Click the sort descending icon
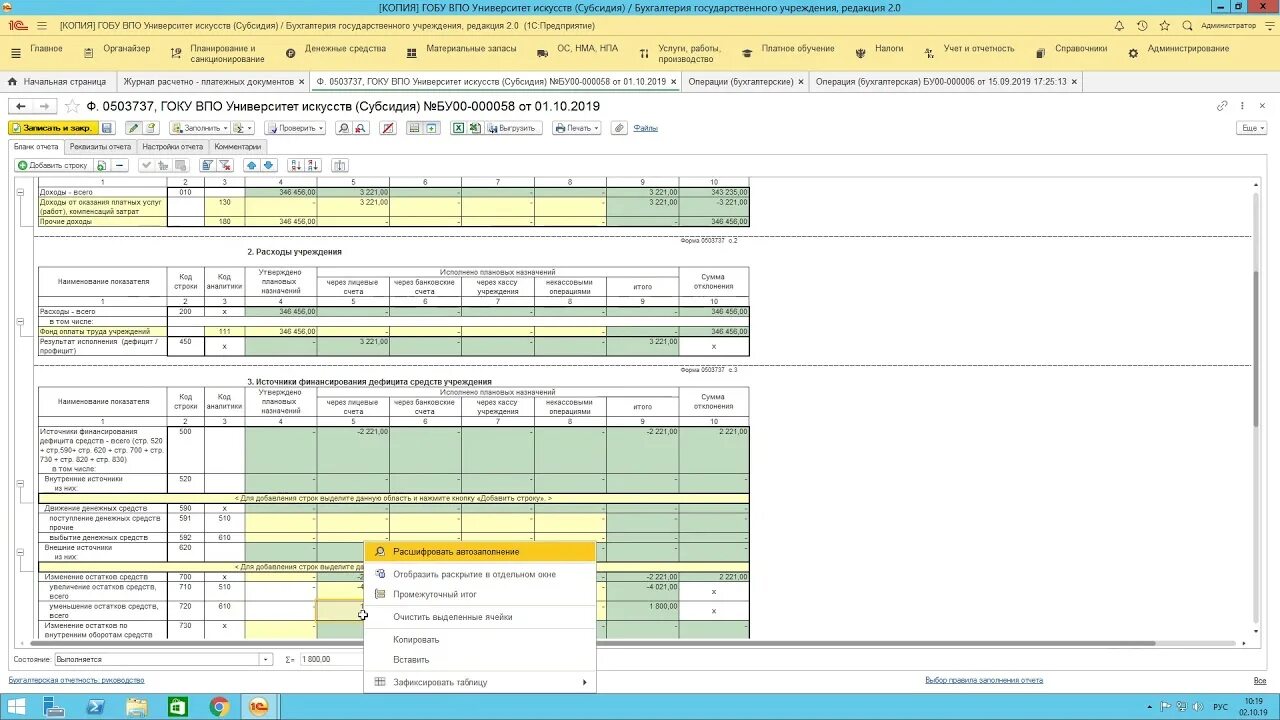The height and width of the screenshot is (720, 1280). pos(313,165)
